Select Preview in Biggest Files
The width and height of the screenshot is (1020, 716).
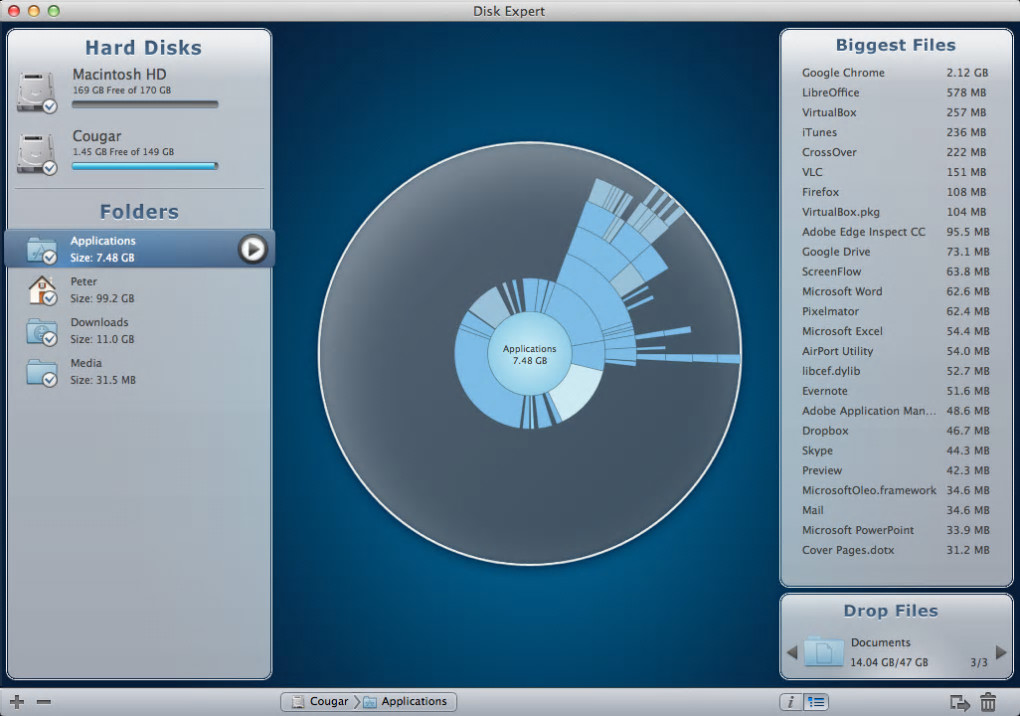pyautogui.click(x=895, y=470)
